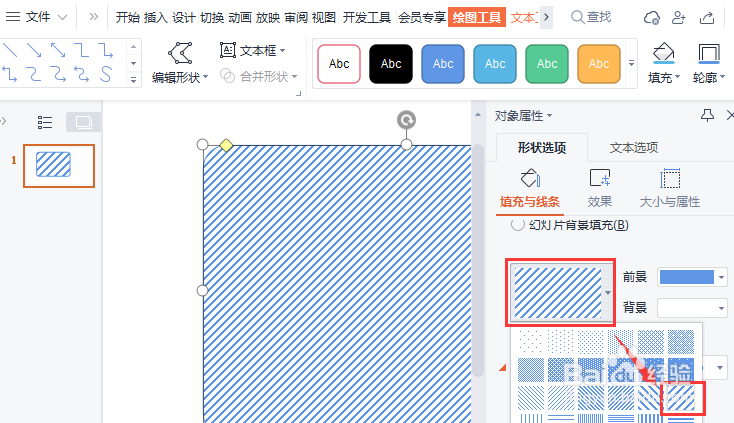Open the 文本框 dropdown

(x=253, y=50)
